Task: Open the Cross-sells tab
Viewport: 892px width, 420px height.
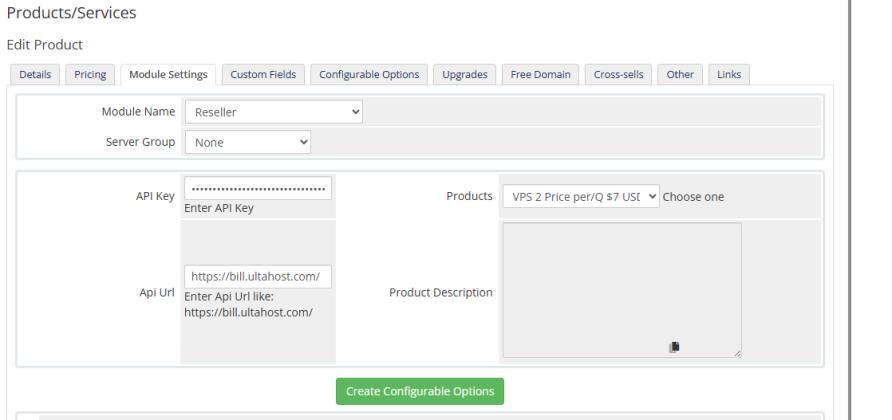Action: coord(618,75)
